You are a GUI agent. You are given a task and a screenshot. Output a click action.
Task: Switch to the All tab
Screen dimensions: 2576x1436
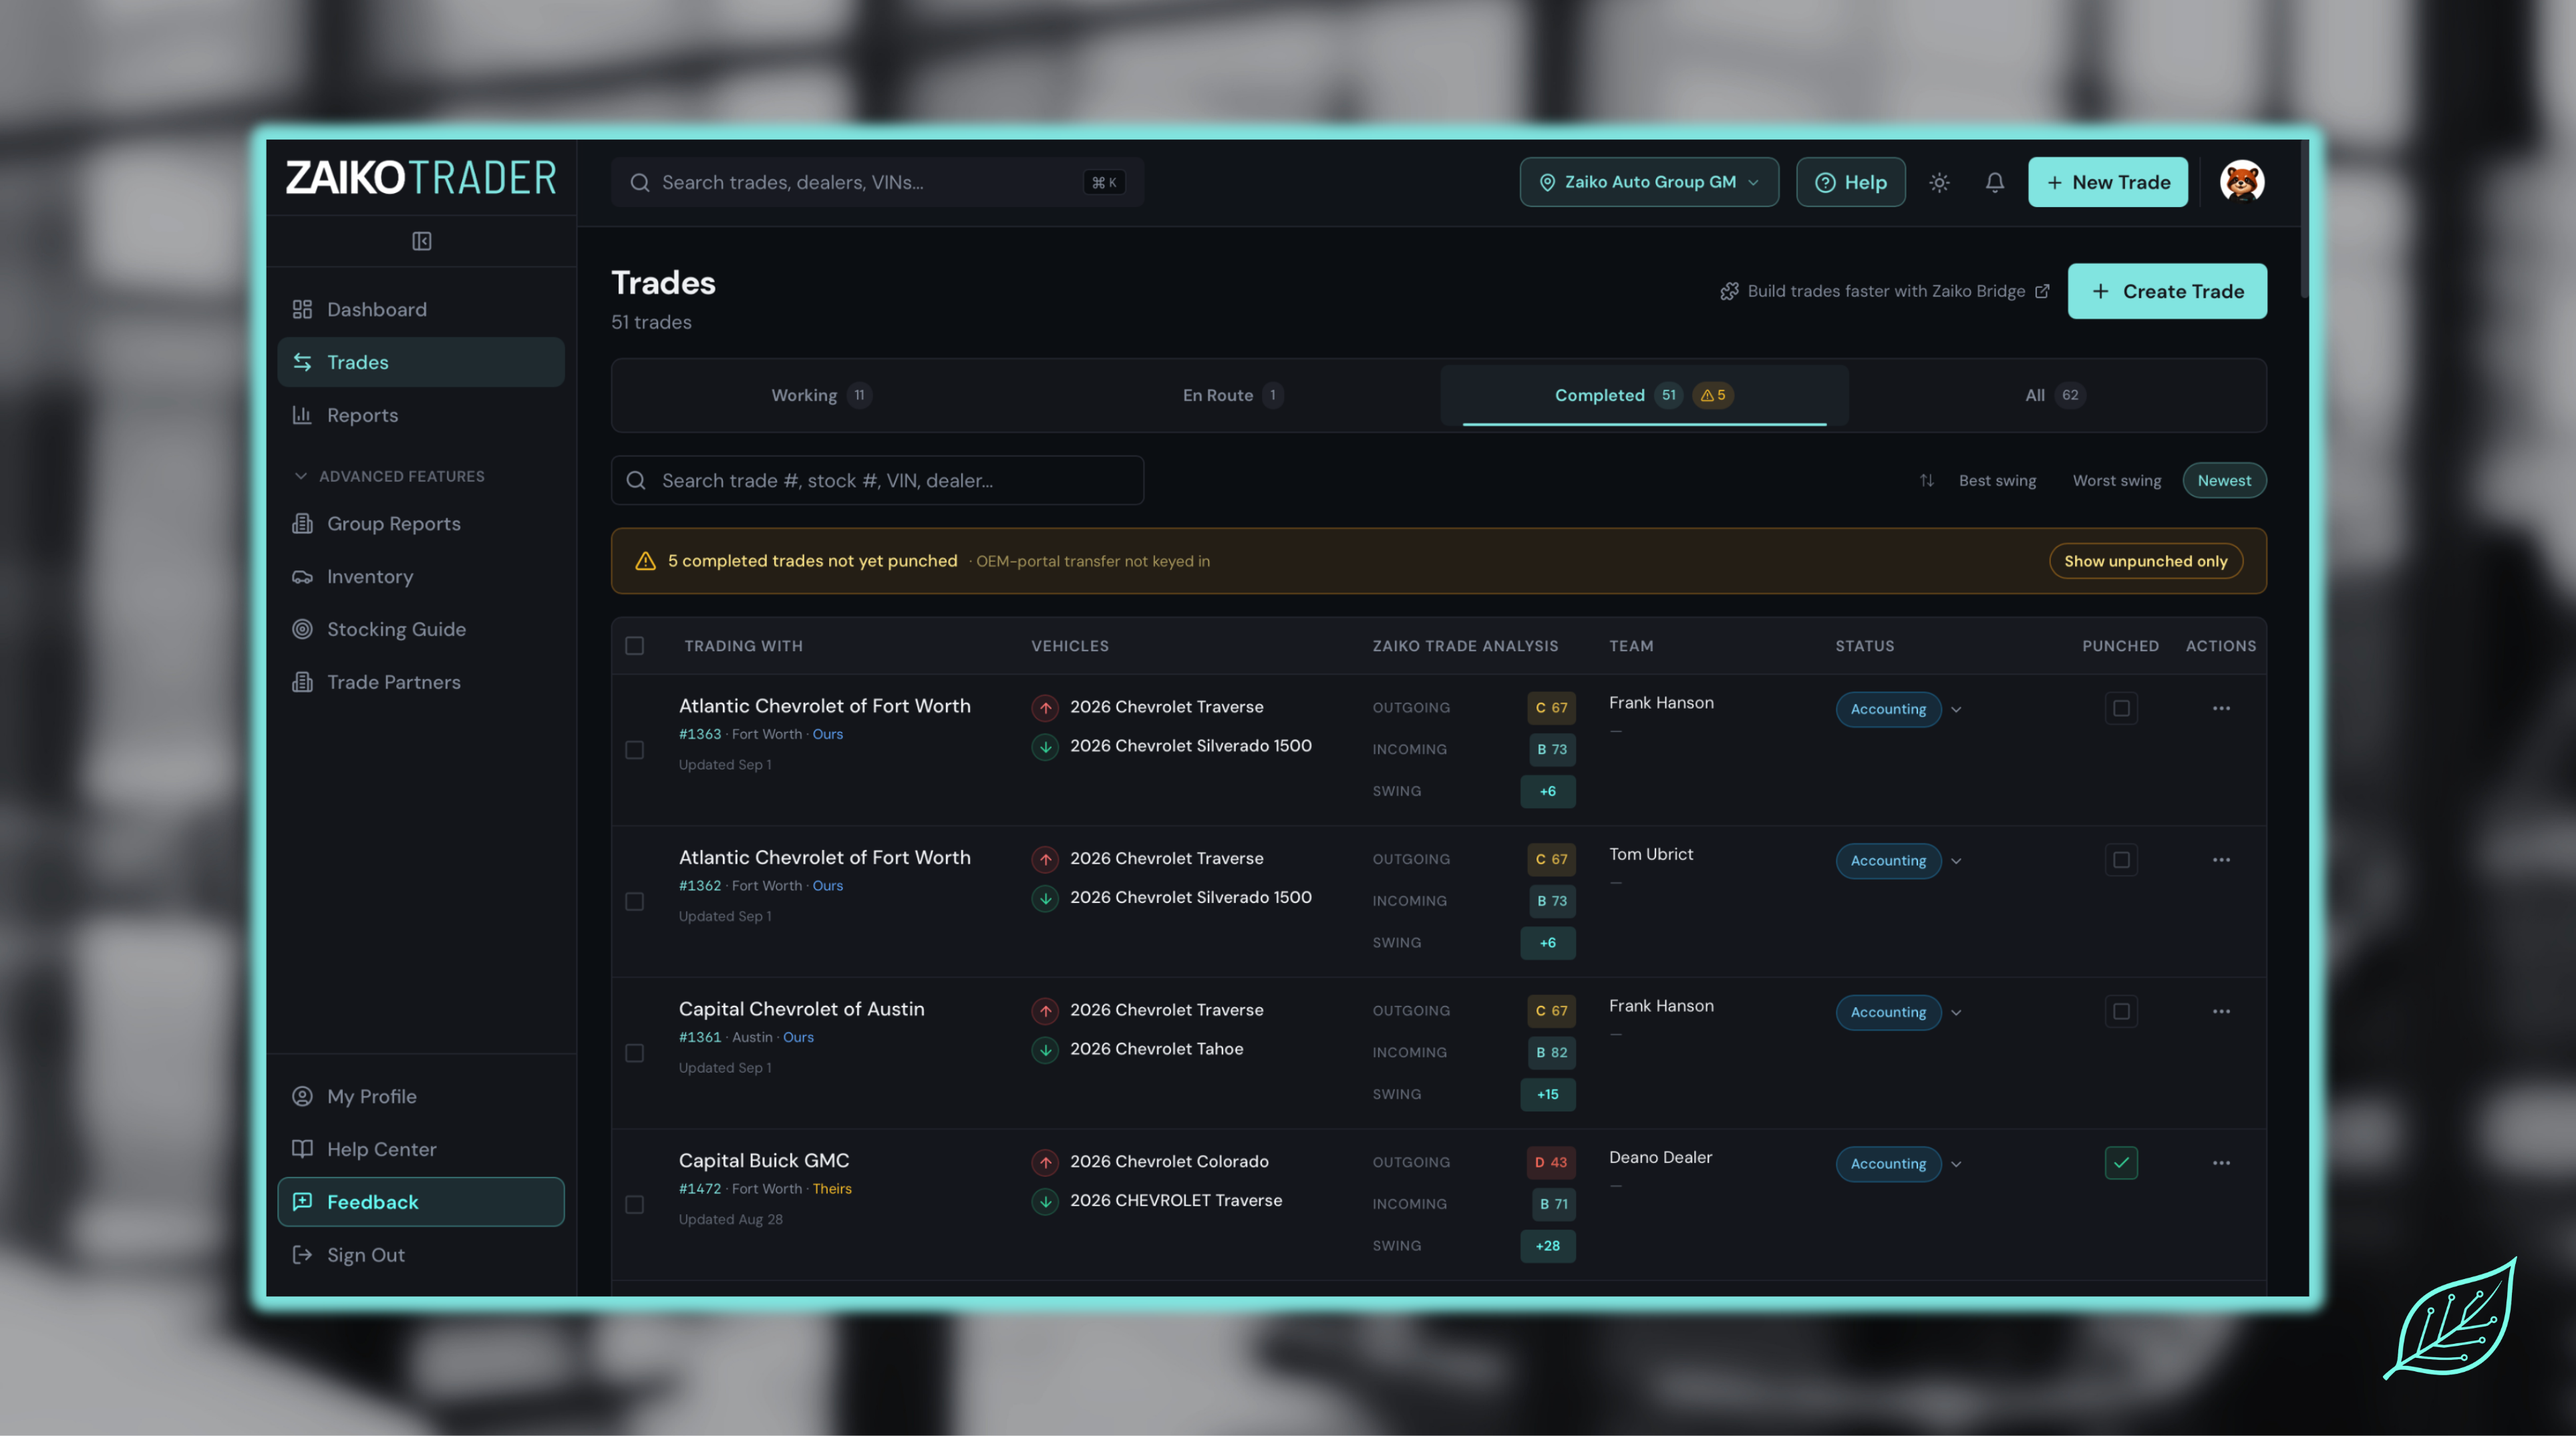coord(2055,395)
